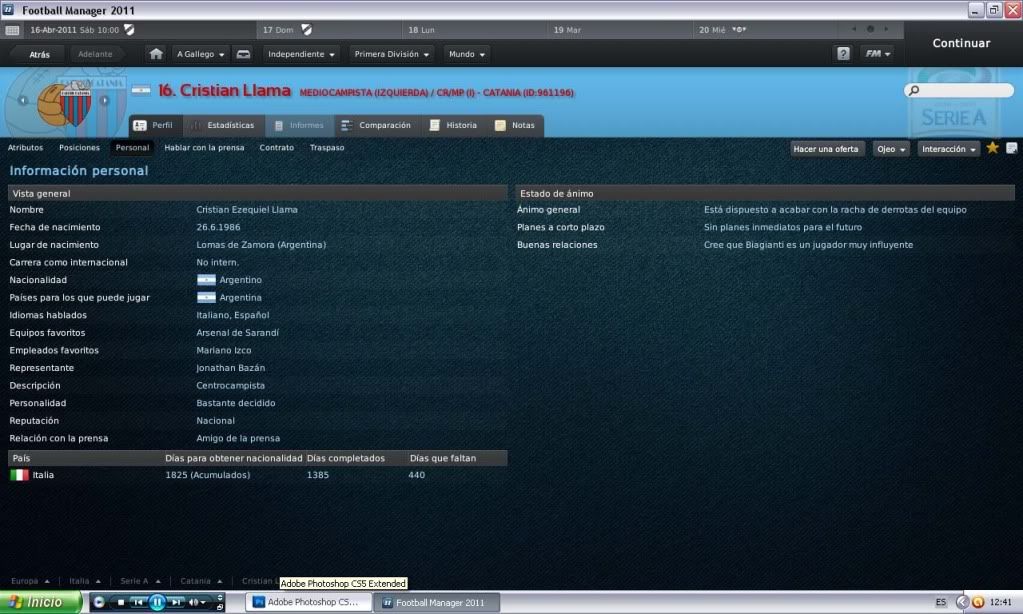Screen dimensions: 1023x614
Task: Open the Windows Inicio start button
Action: click(x=40, y=602)
